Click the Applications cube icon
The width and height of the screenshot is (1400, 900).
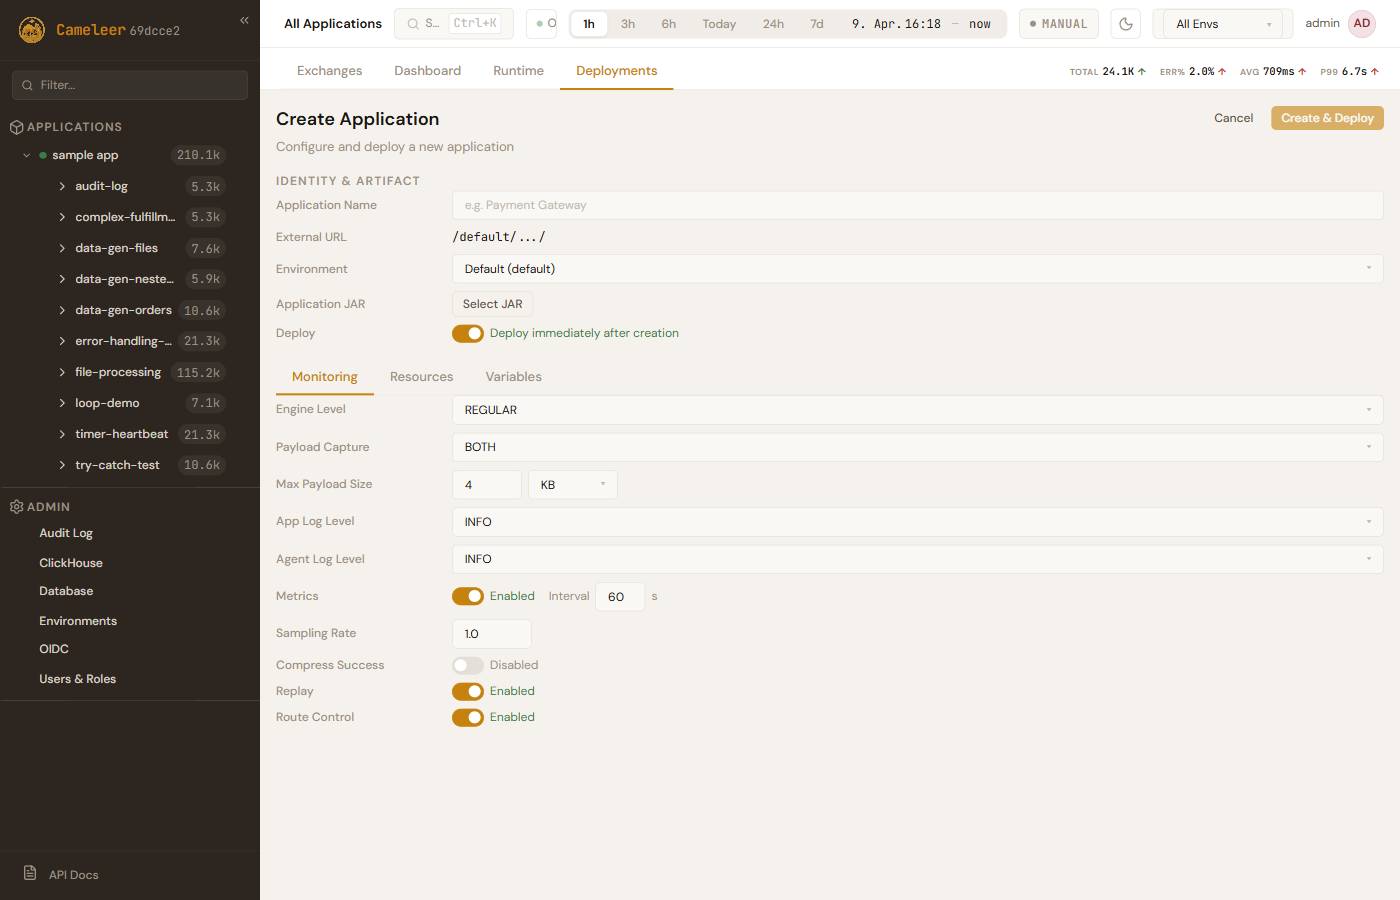pos(16,127)
